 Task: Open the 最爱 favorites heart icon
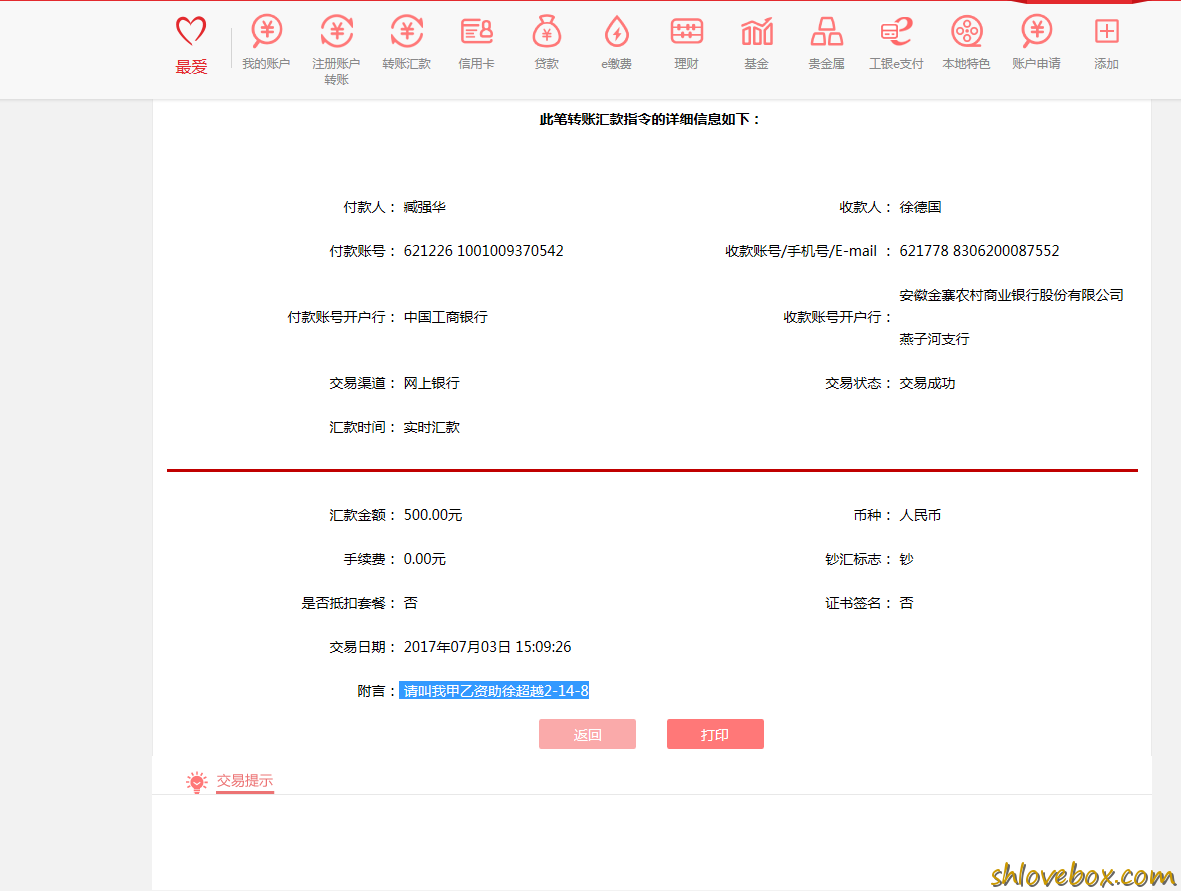[x=191, y=32]
